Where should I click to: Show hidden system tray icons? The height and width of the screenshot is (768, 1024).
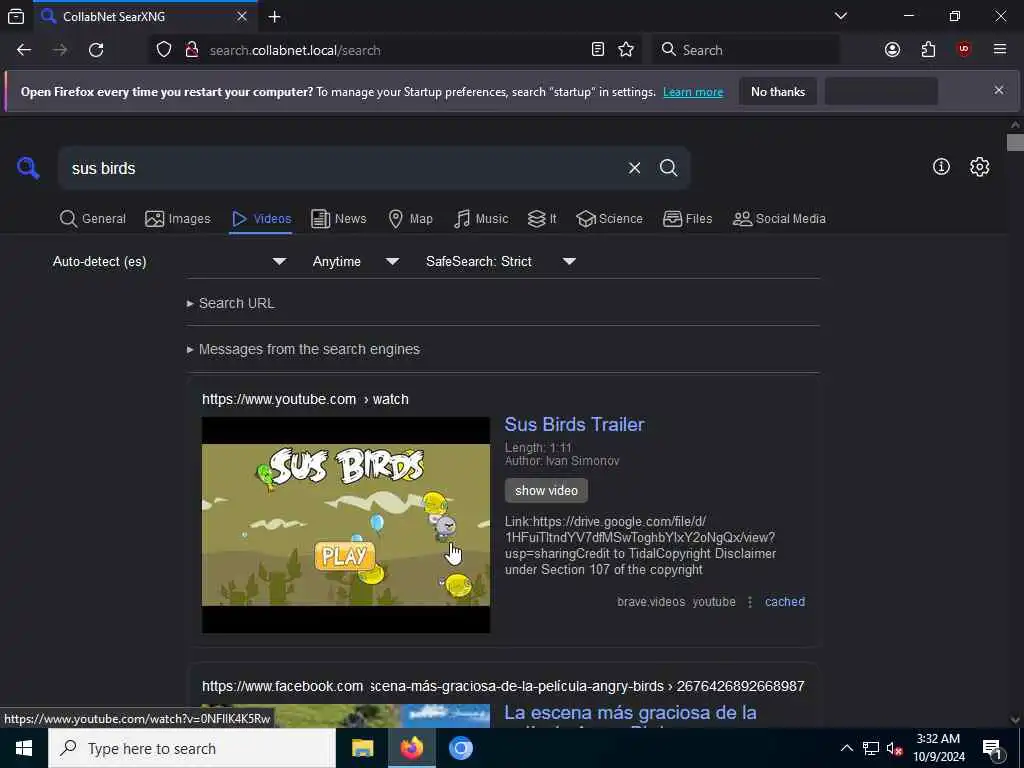(846, 748)
